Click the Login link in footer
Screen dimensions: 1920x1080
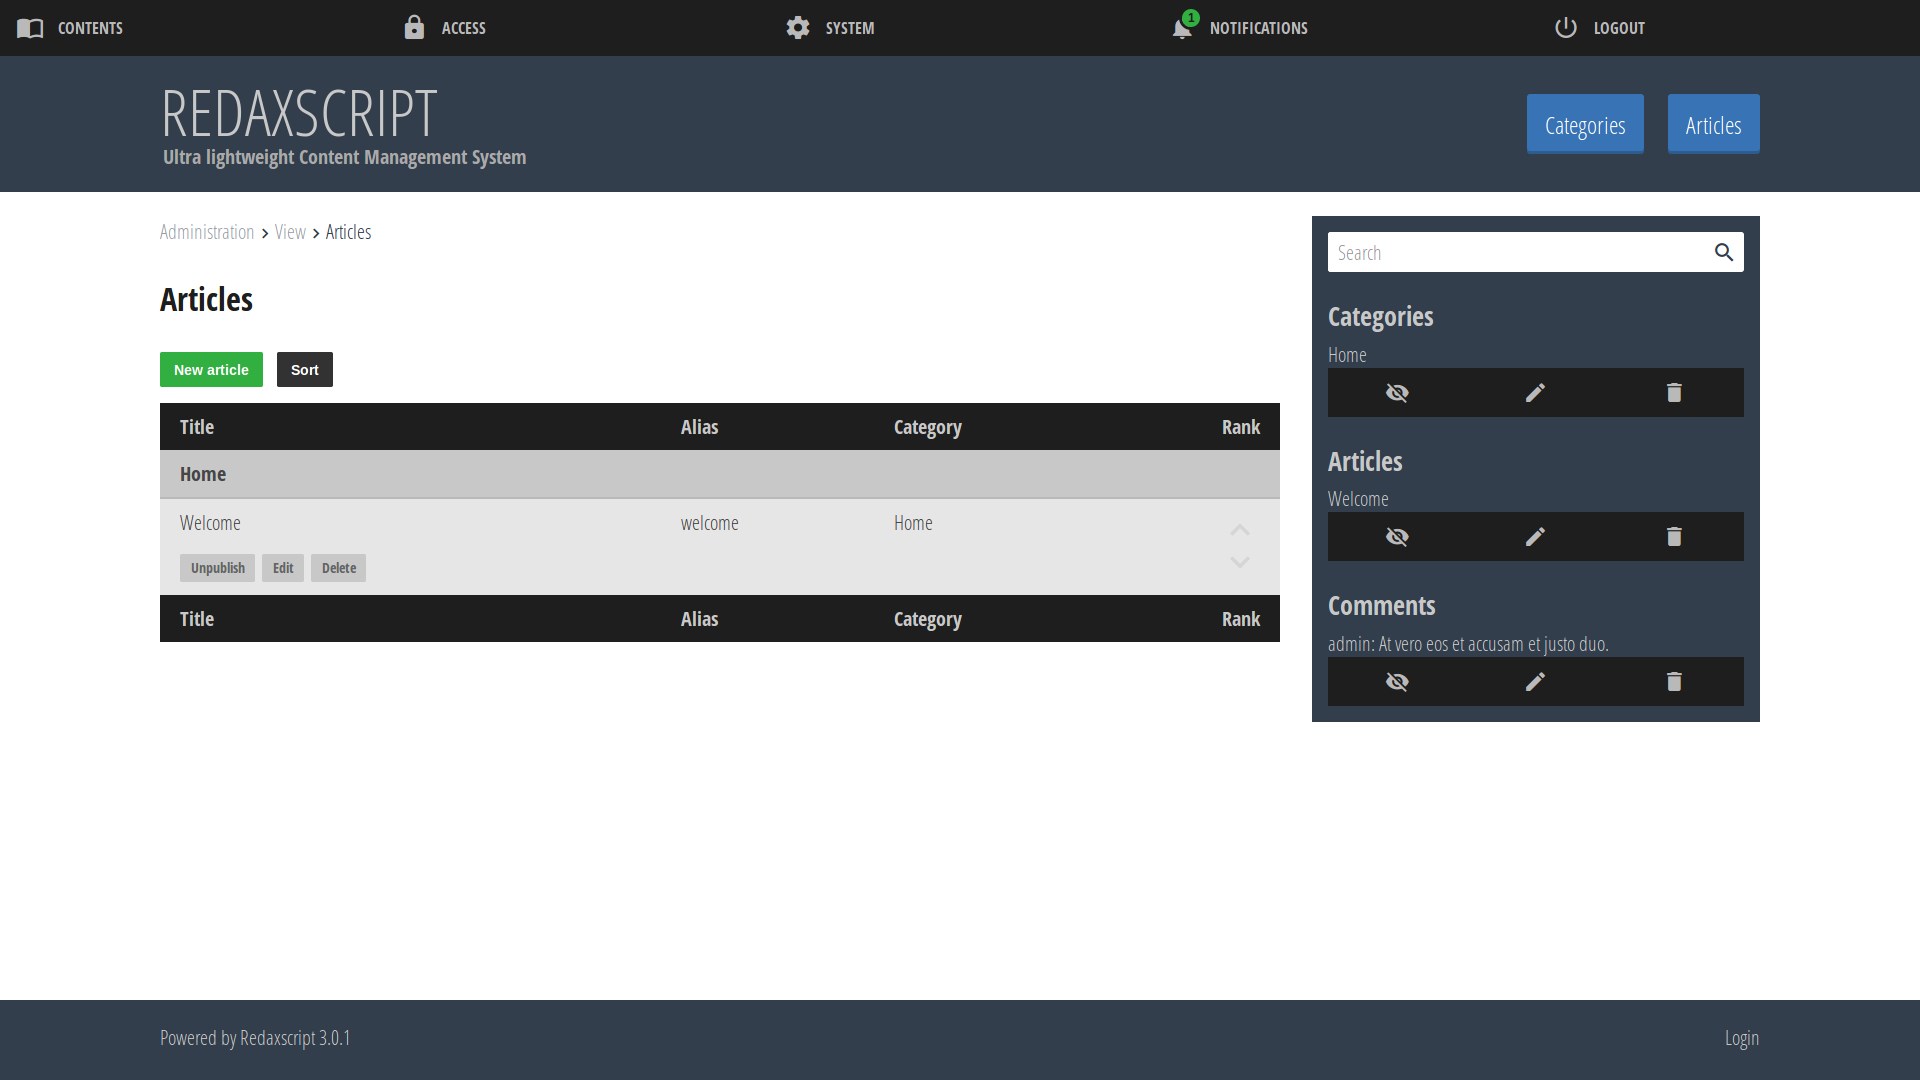point(1742,1038)
